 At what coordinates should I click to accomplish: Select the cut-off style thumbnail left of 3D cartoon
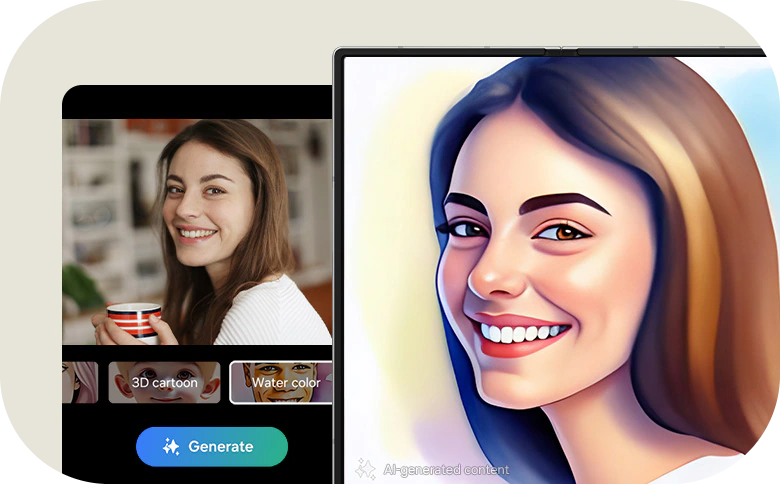pyautogui.click(x=80, y=382)
